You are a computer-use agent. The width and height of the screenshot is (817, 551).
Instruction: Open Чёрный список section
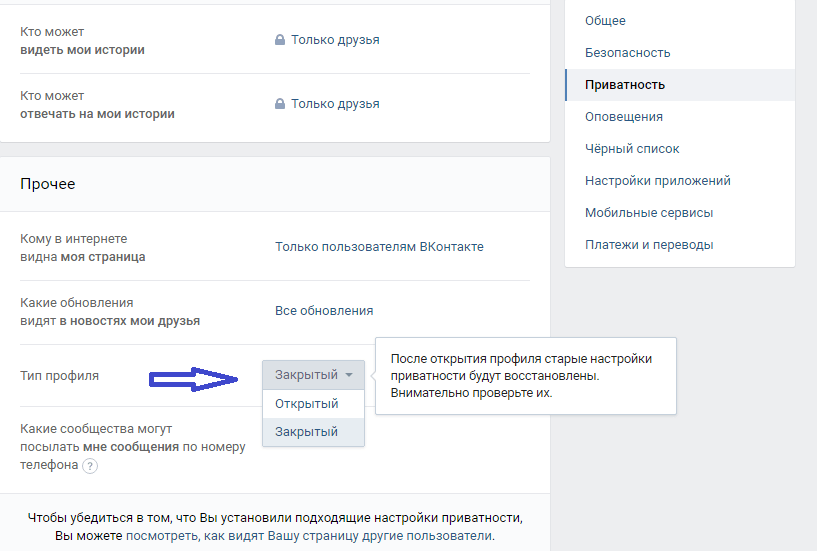[x=680, y=149]
